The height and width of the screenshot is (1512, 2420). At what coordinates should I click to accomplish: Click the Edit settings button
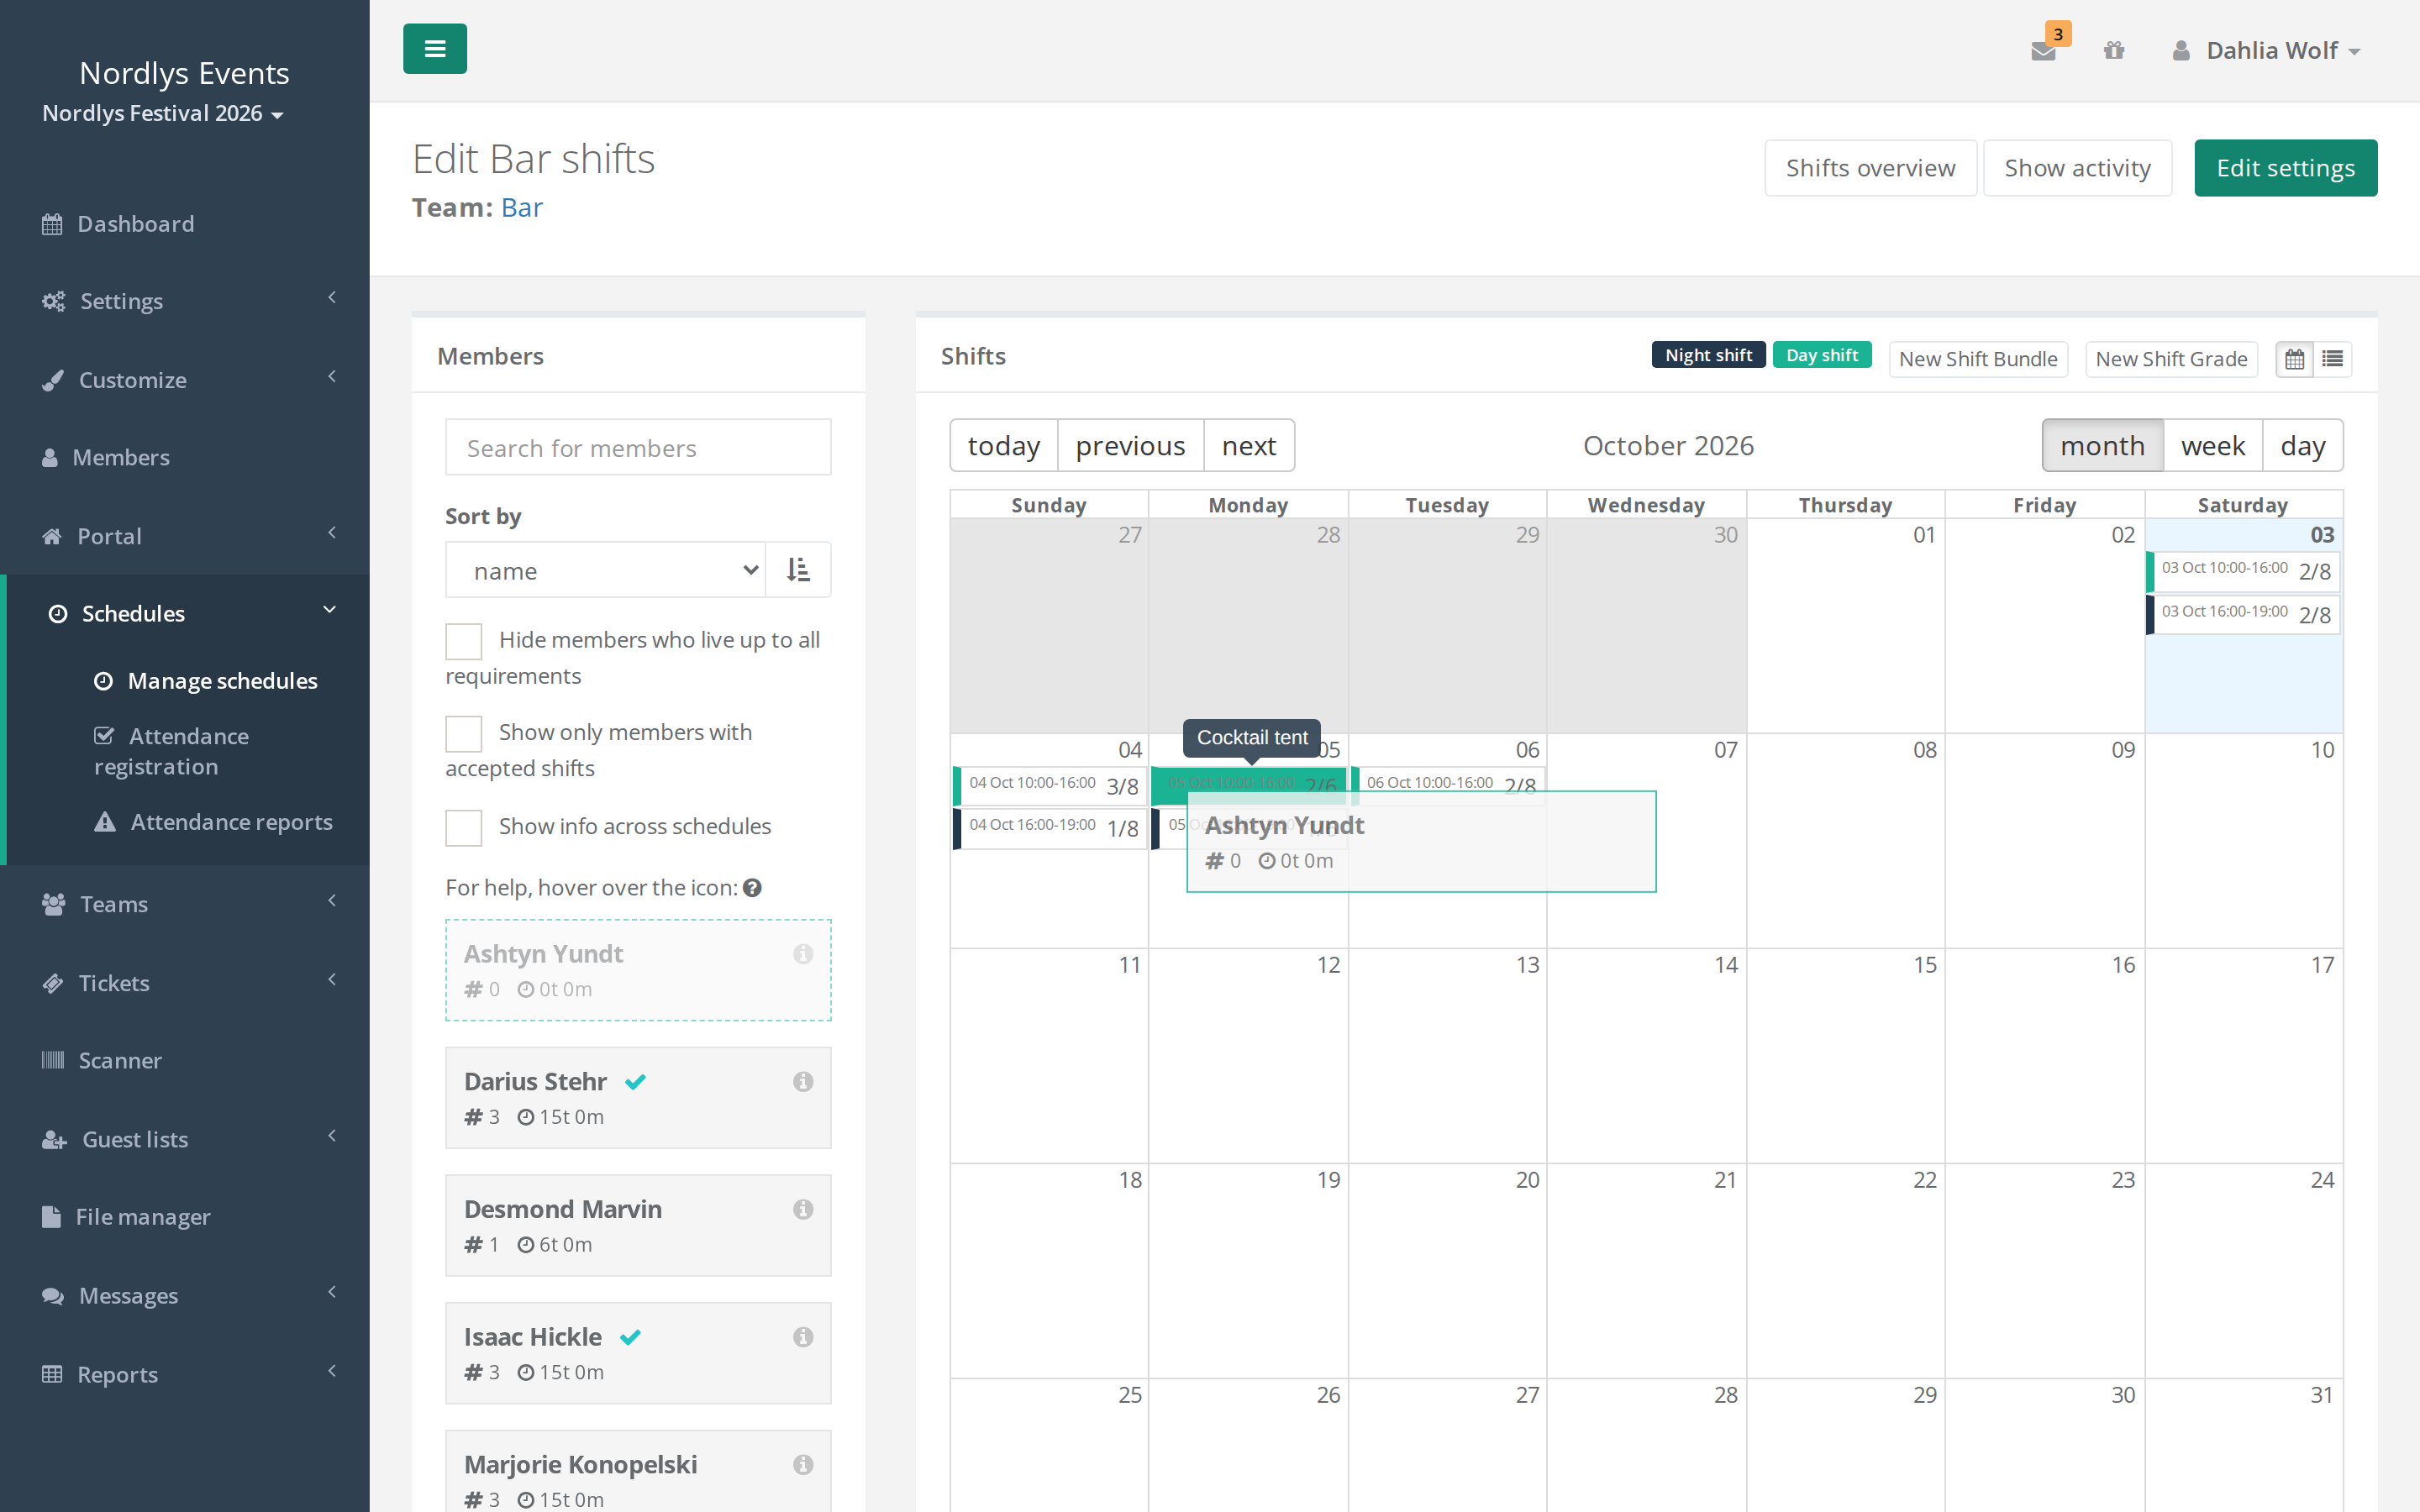tap(2286, 168)
